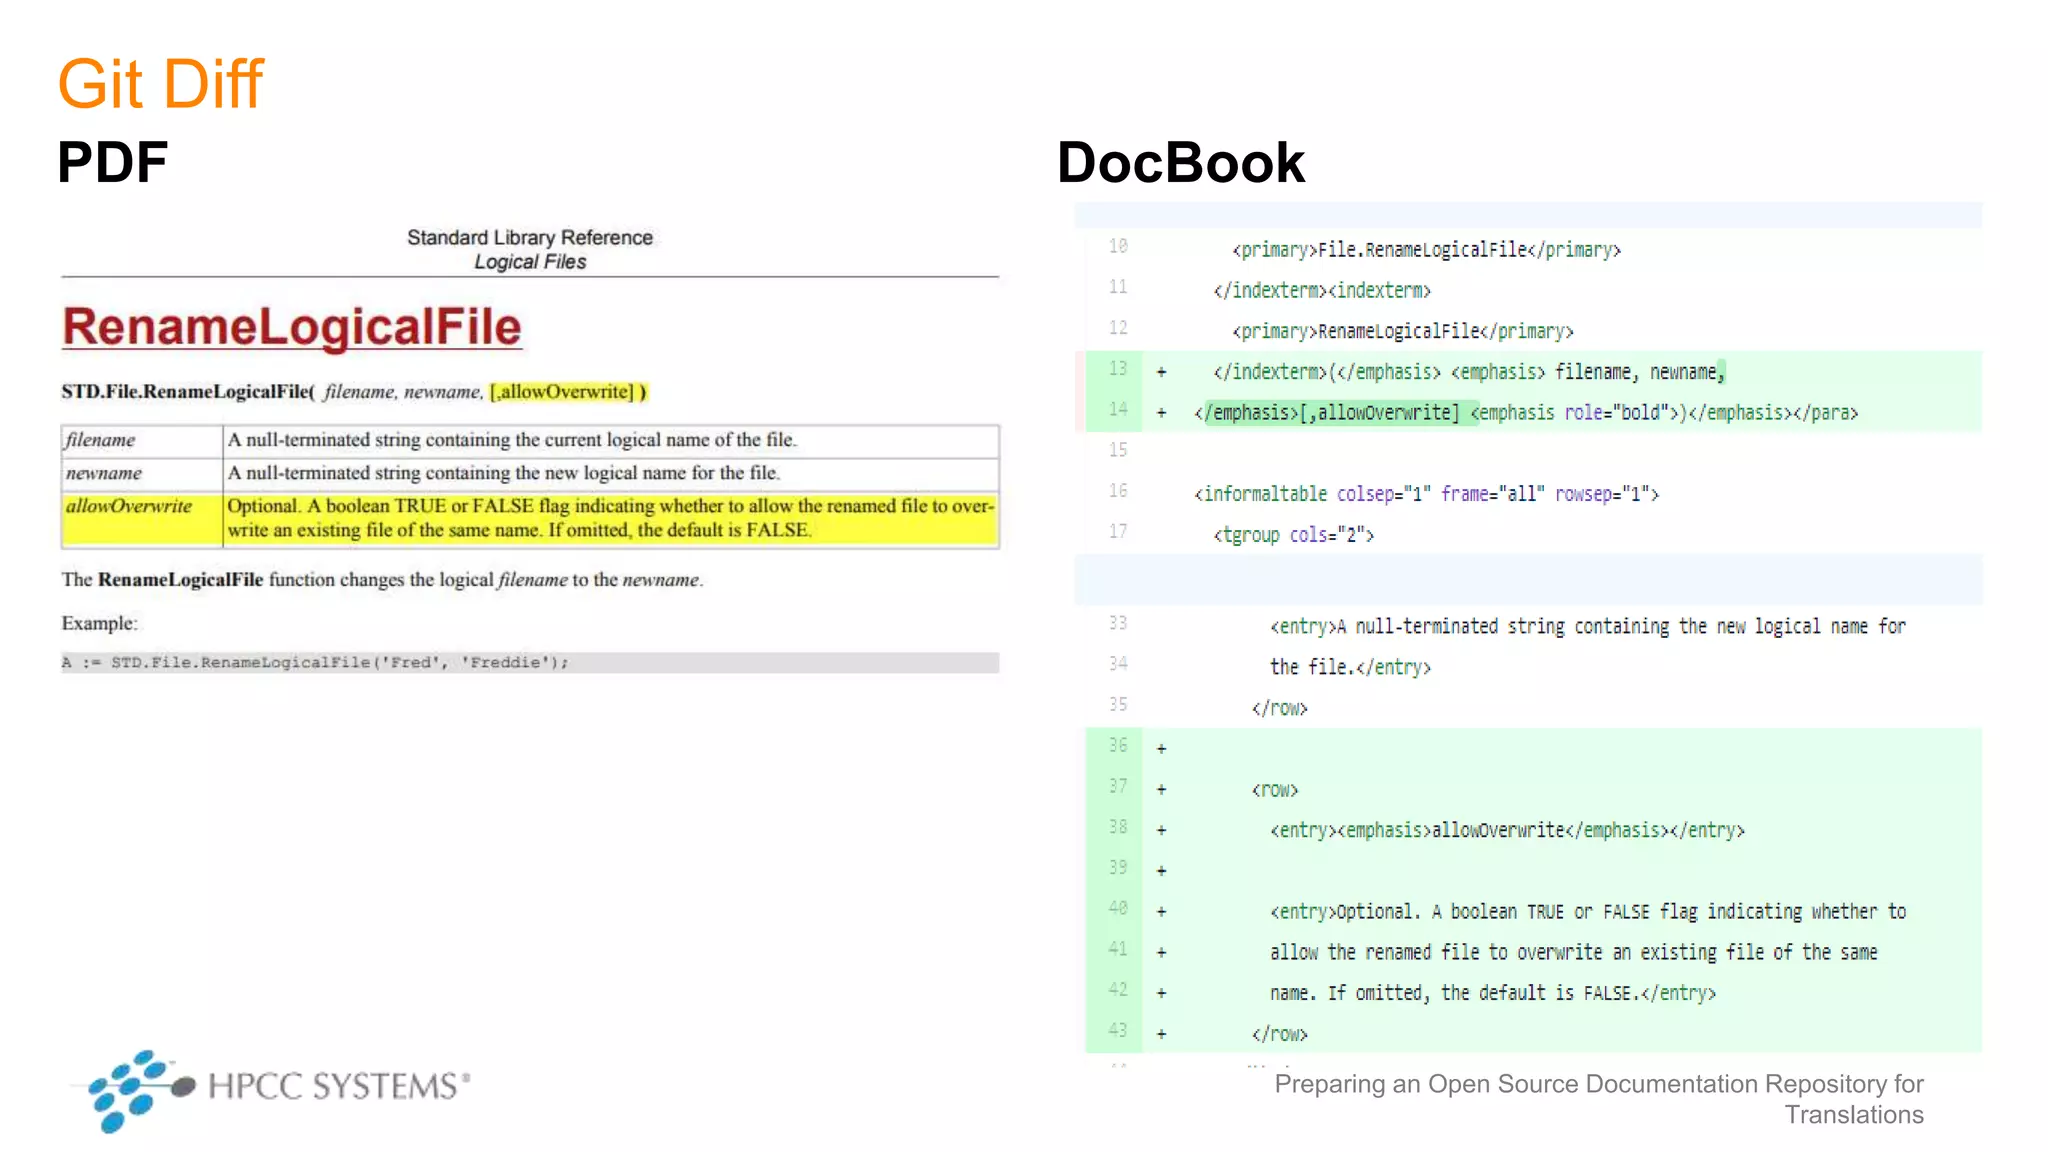This screenshot has width=2048, height=1152.
Task: Click the 'tgroup cols="2"' line
Action: (1294, 535)
